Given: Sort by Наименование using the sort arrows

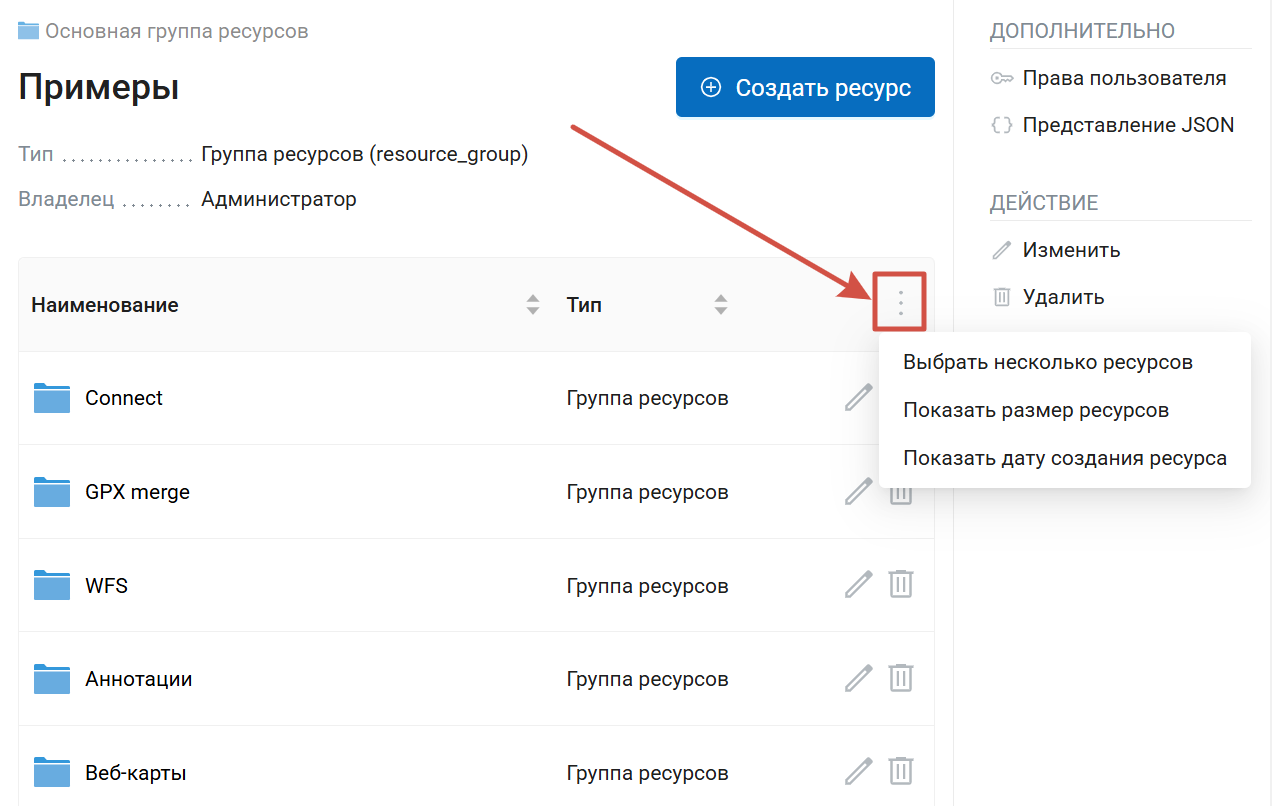Looking at the screenshot, I should [533, 305].
